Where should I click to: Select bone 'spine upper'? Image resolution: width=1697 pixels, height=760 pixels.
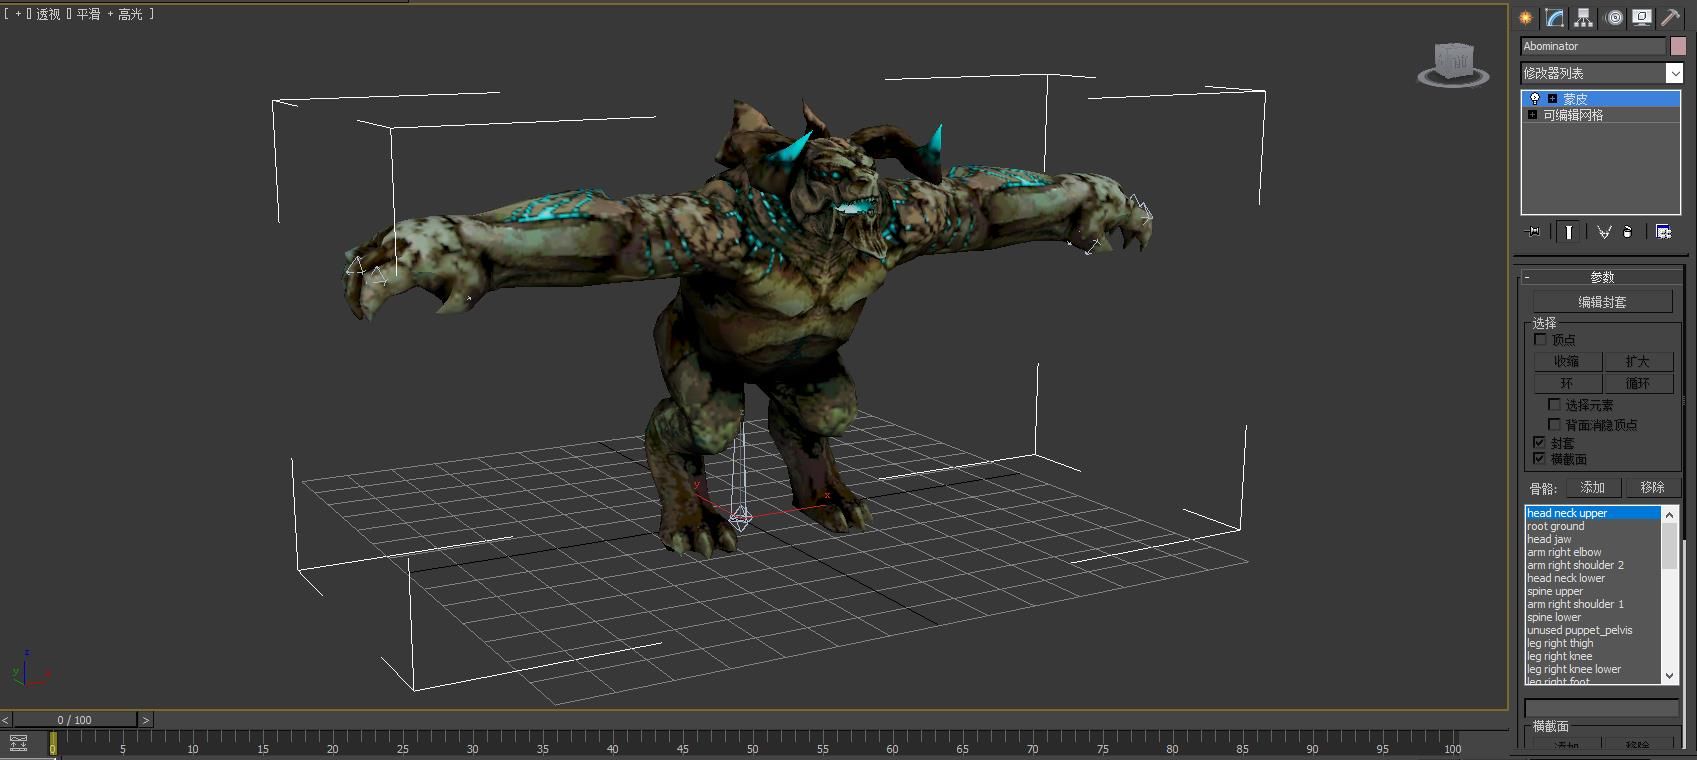1593,591
